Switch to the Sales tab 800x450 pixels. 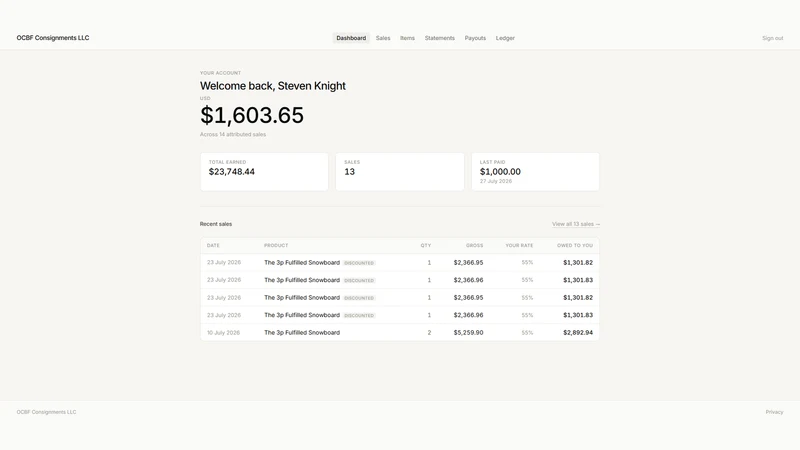[x=383, y=38]
